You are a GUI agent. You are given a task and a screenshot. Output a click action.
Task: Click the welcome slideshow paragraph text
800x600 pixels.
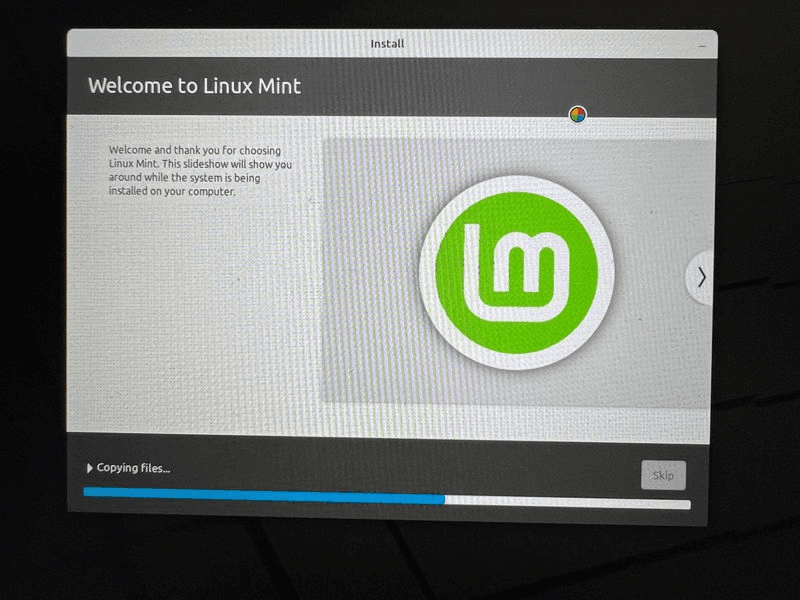200,171
